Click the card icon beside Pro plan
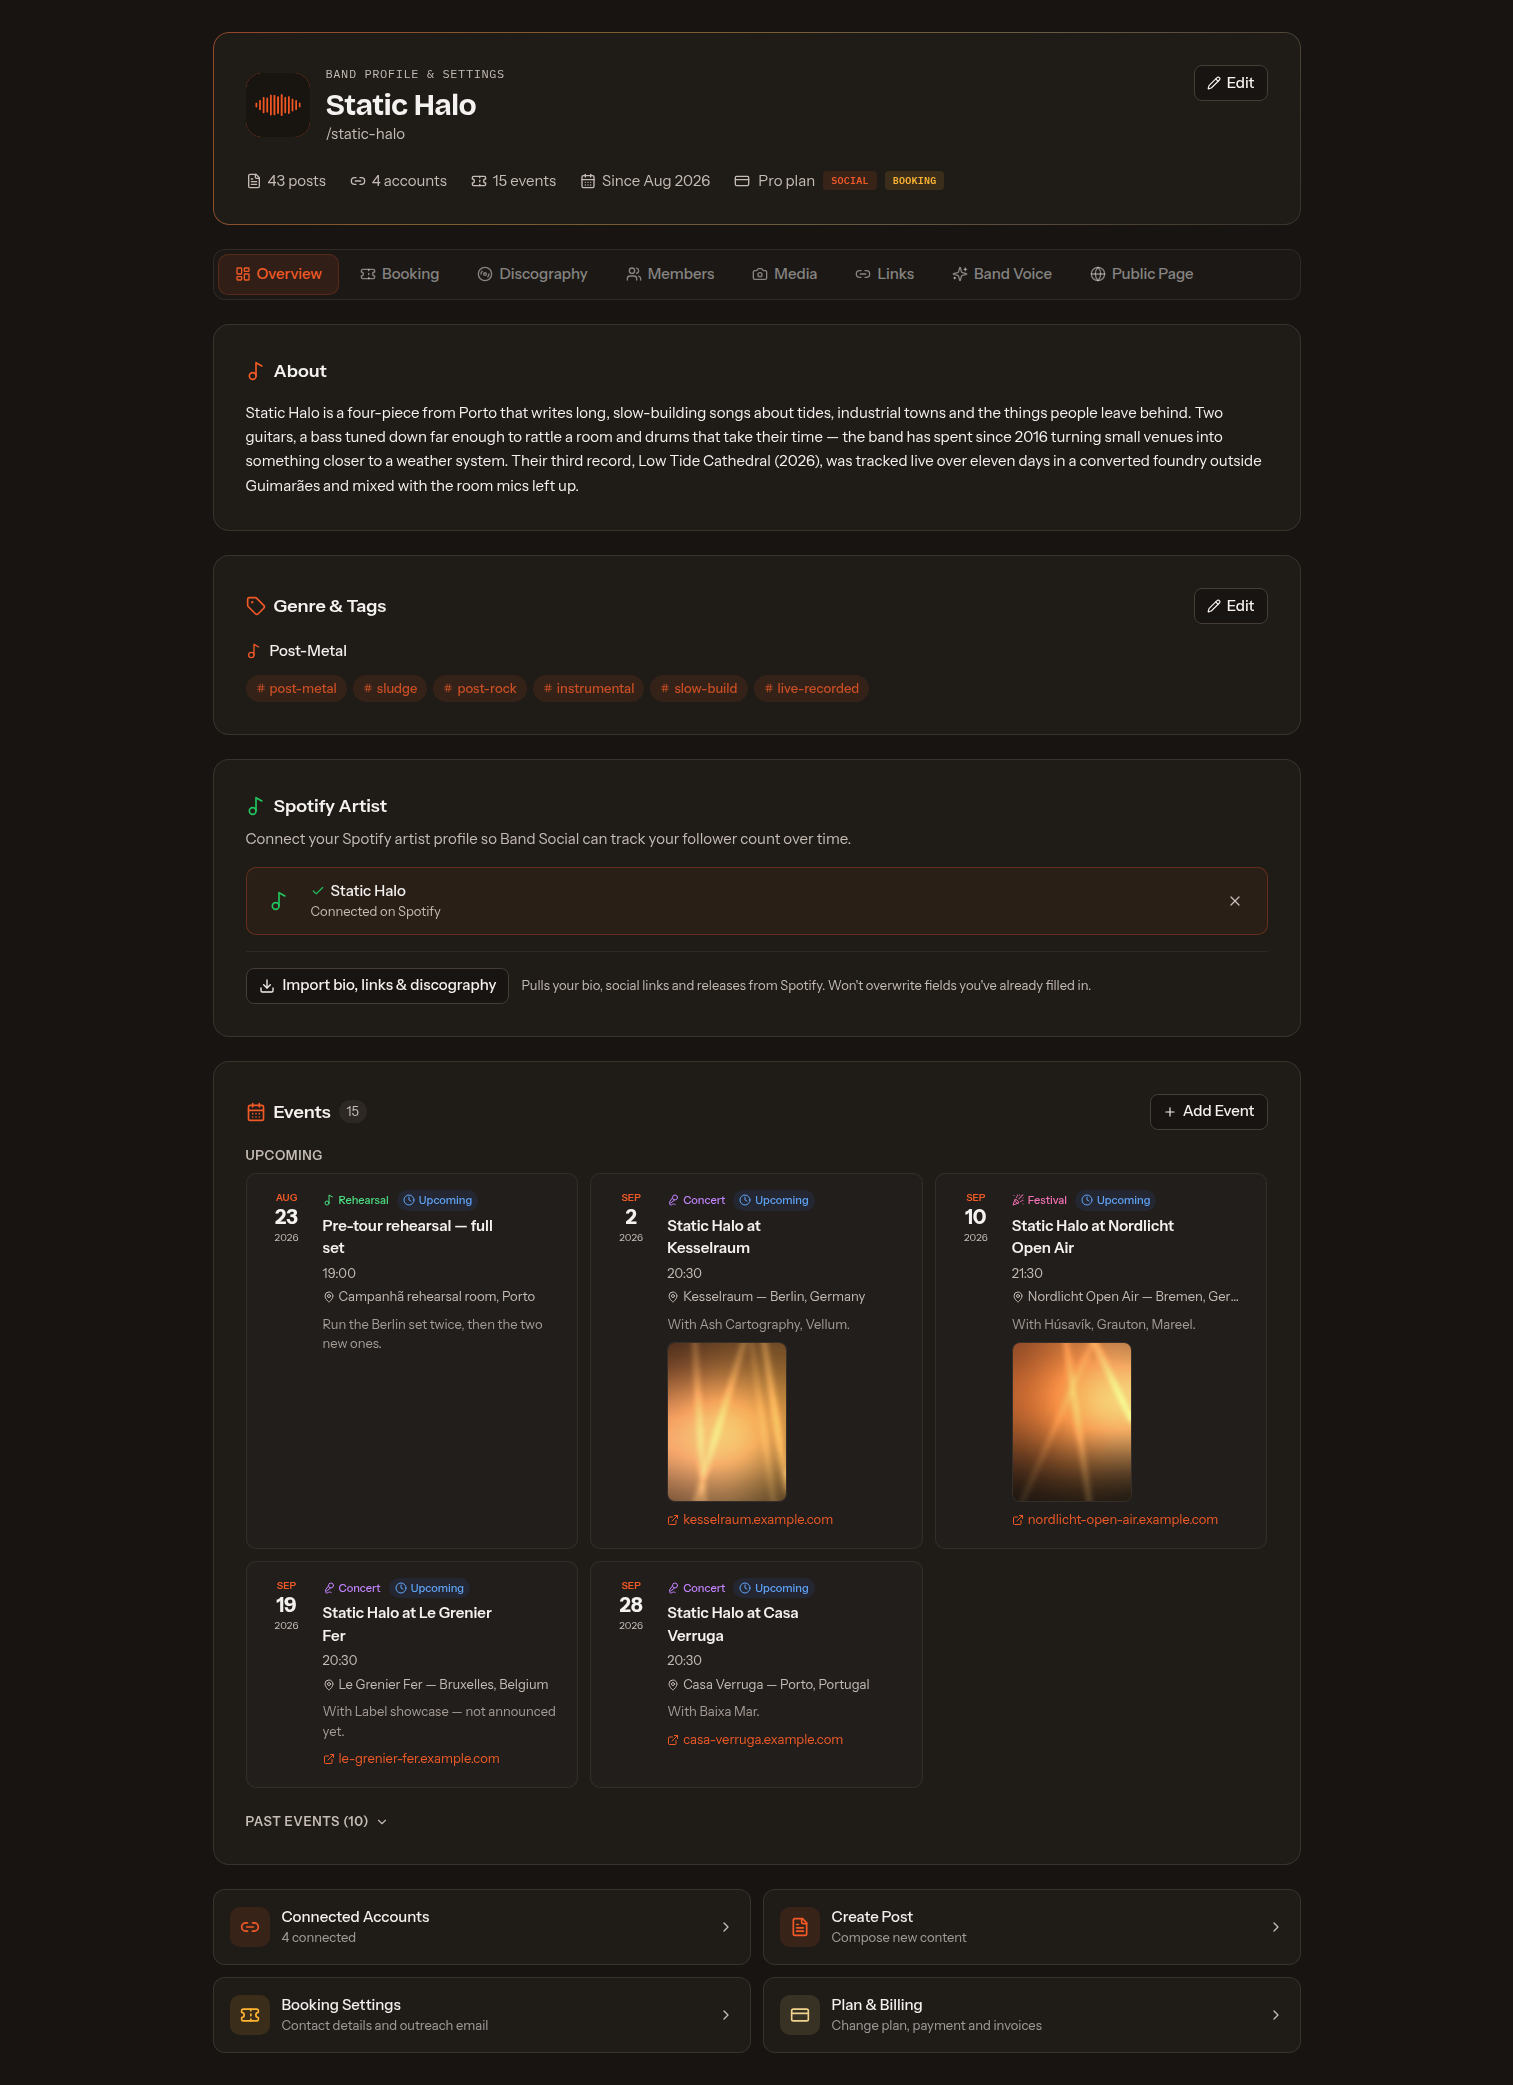 point(742,181)
